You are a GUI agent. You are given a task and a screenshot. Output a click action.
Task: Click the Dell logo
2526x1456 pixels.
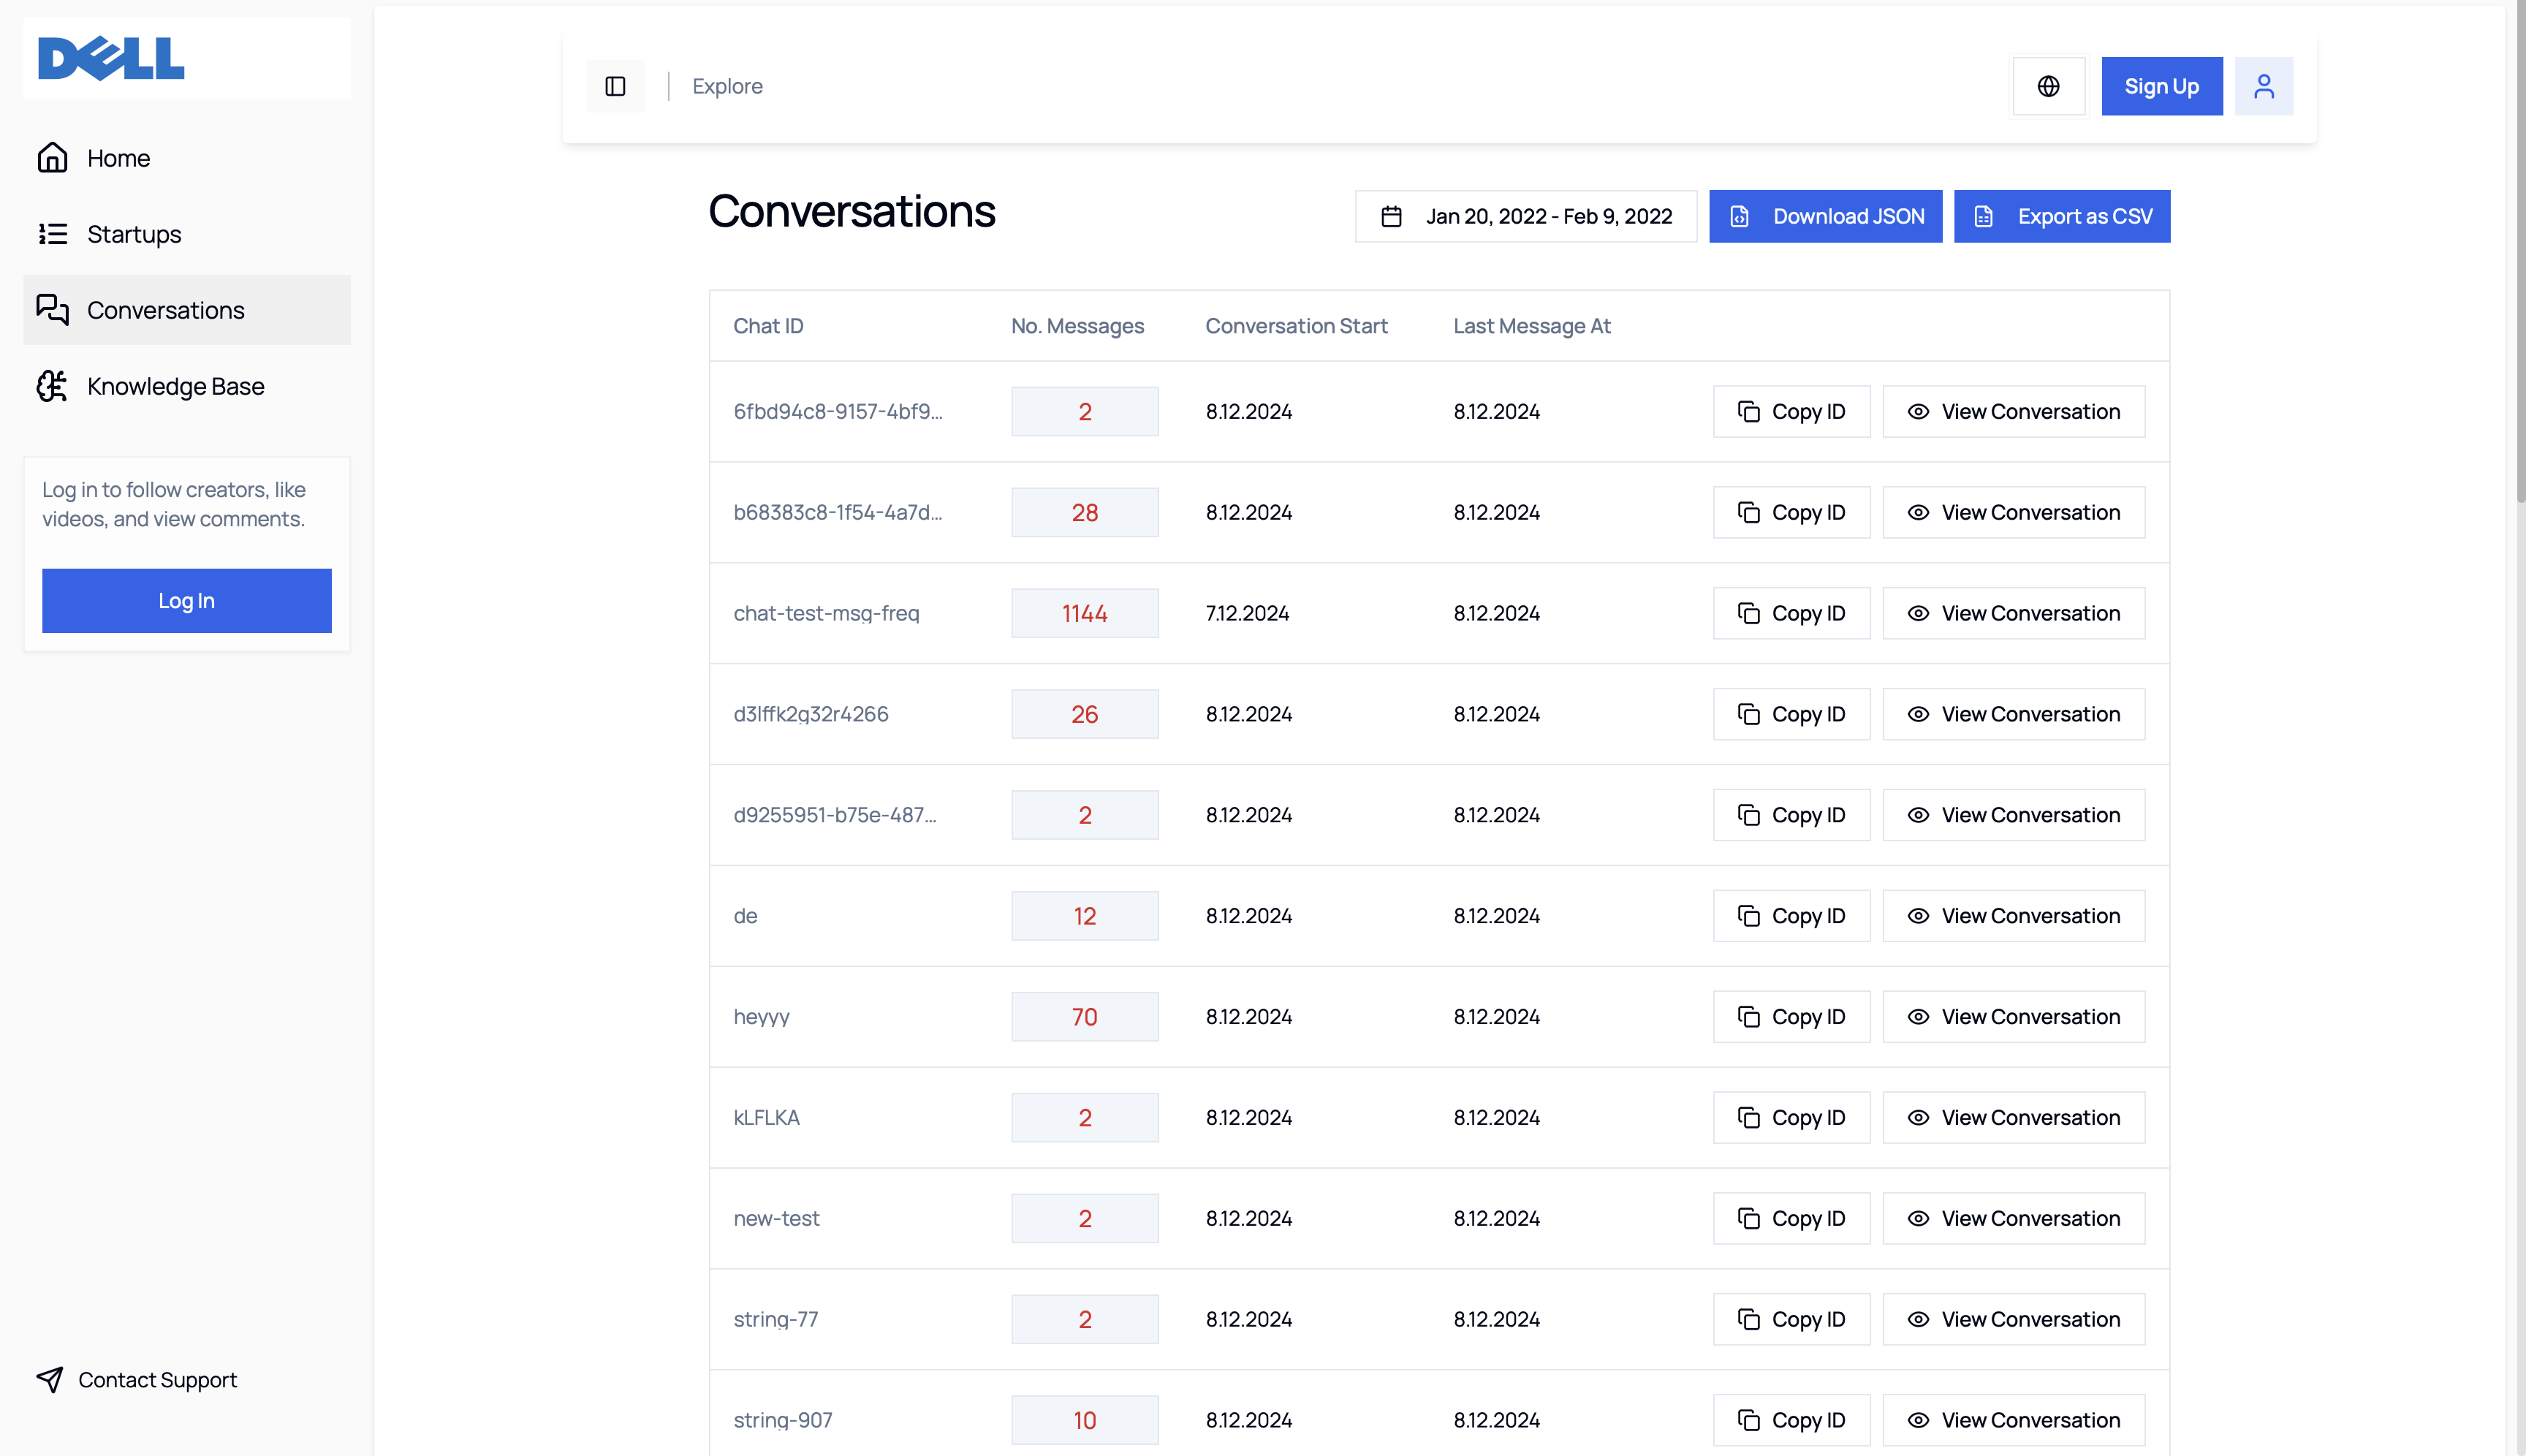click(111, 58)
